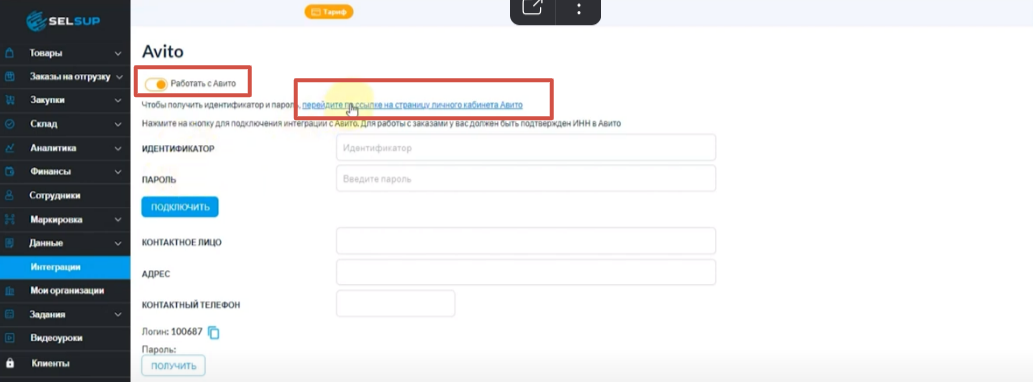This screenshot has width=1033, height=382.
Task: Click the Аналитика chart icon
Action: click(9, 148)
